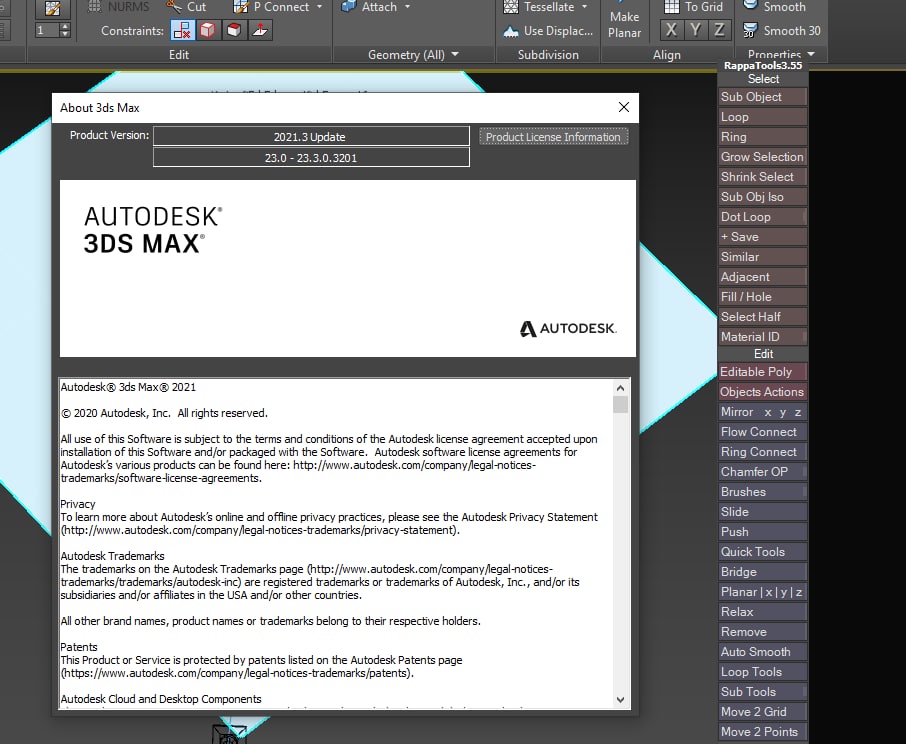906x744 pixels.
Task: Click Bridge in RappaTools
Action: point(762,572)
